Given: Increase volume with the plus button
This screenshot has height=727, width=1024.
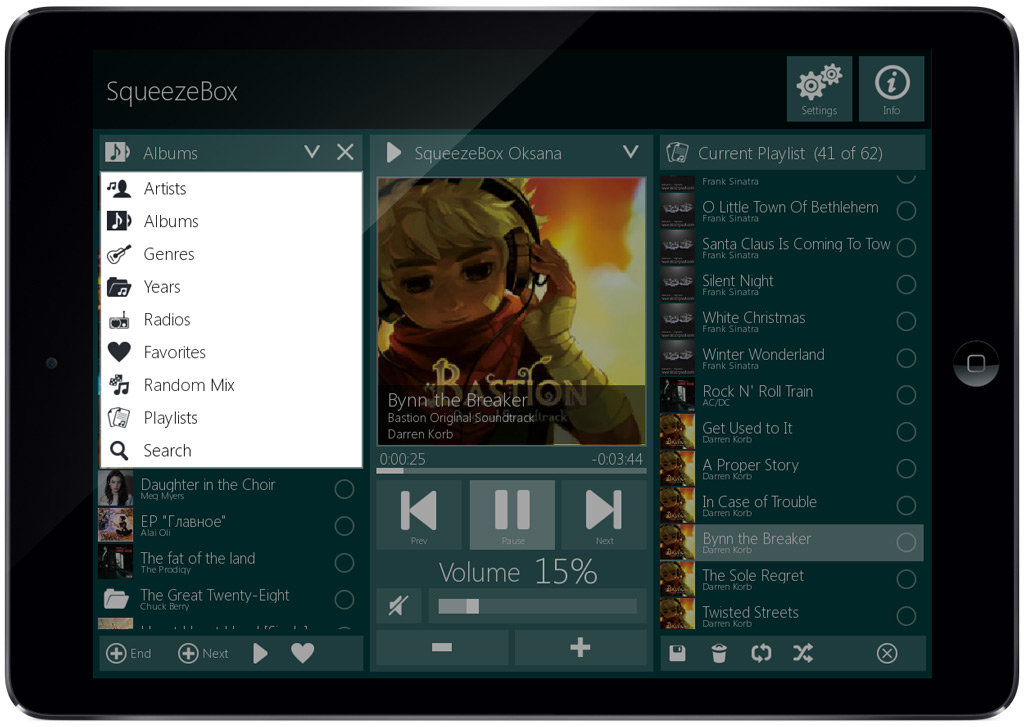Looking at the screenshot, I should 579,648.
